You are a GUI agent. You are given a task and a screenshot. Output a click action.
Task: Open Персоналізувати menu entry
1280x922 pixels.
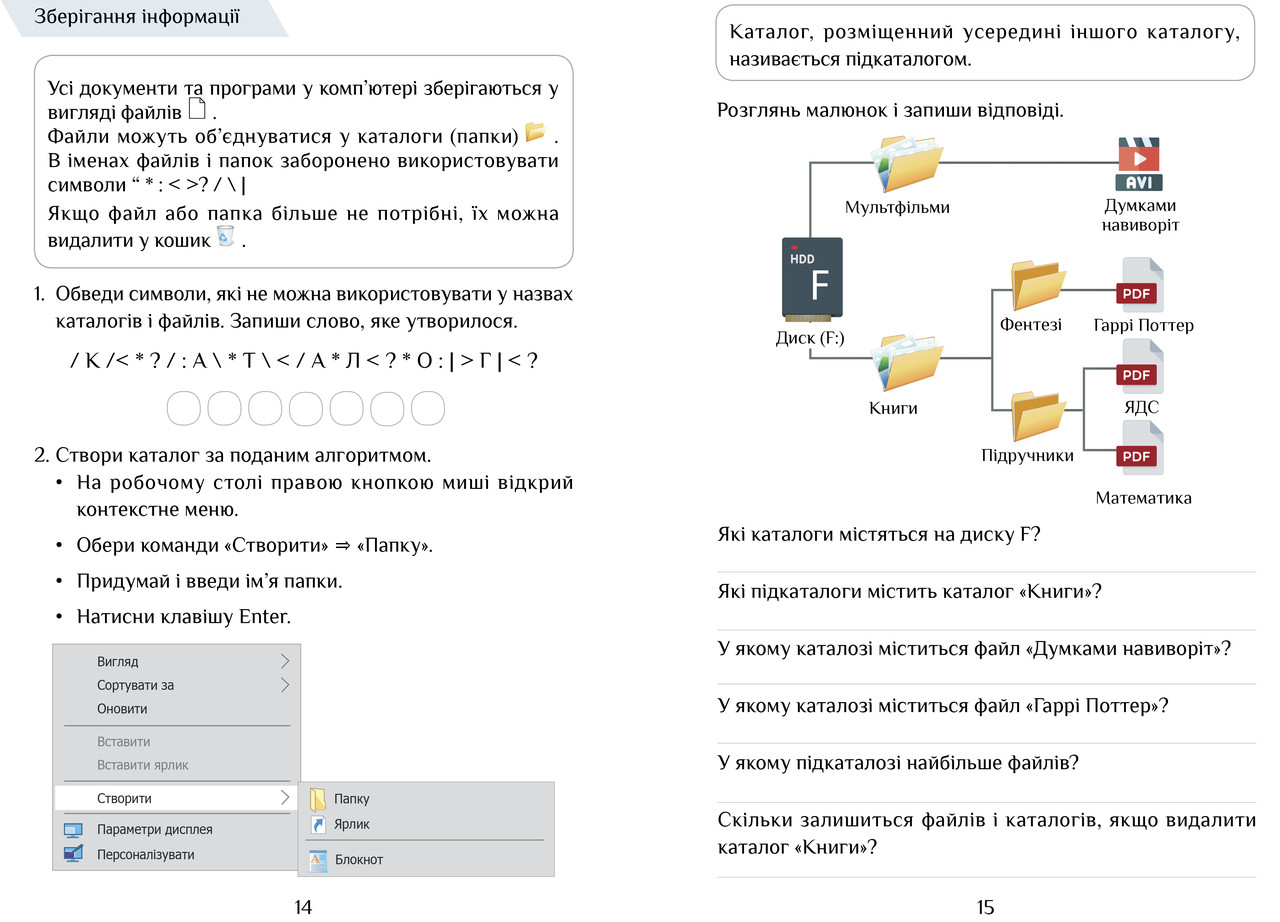[x=177, y=854]
